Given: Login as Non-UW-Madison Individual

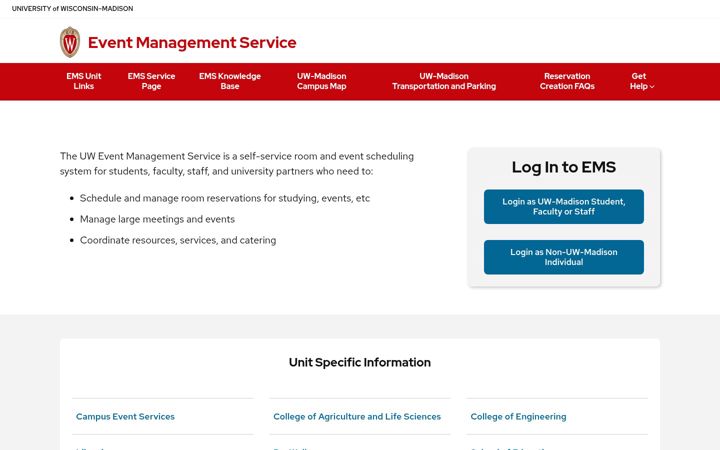Looking at the screenshot, I should [x=564, y=257].
